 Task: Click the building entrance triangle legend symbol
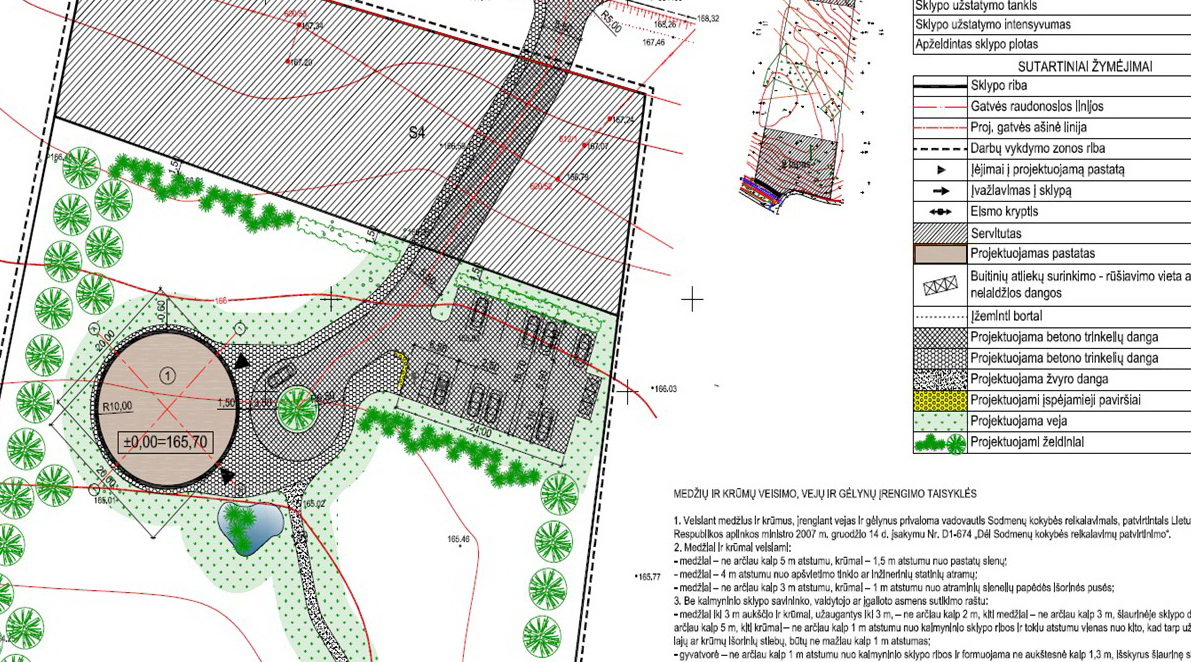[940, 171]
